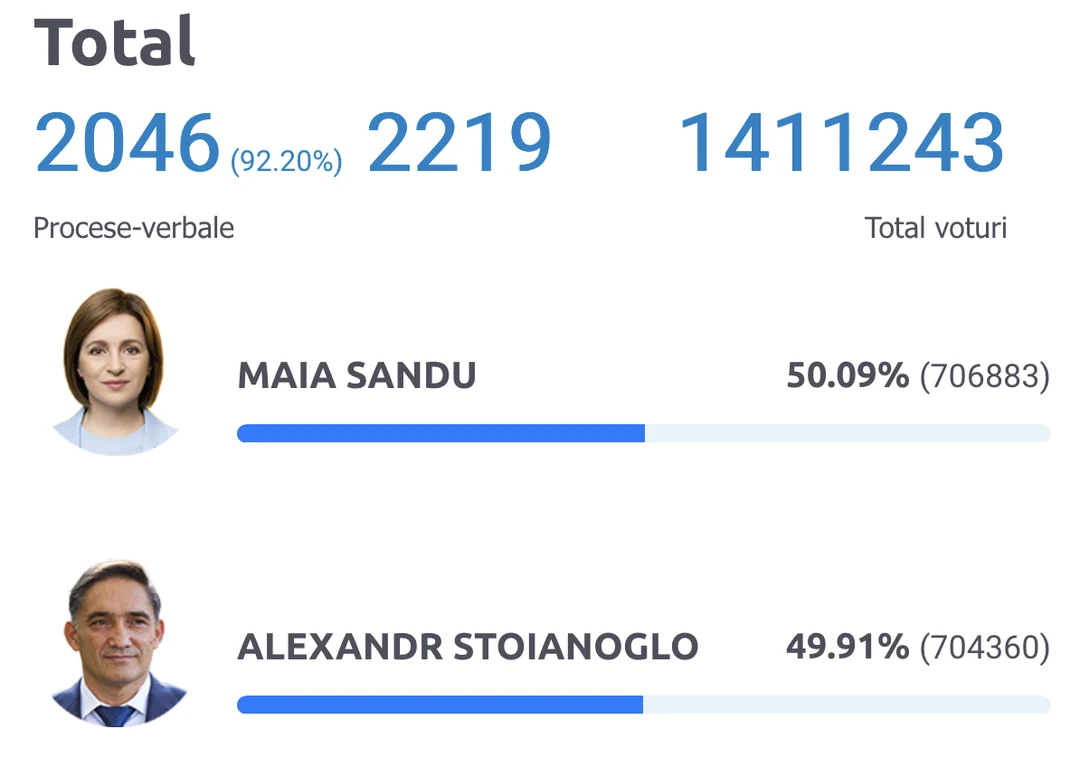Click the Total heading
Screen dimensions: 1080x767
[115, 43]
